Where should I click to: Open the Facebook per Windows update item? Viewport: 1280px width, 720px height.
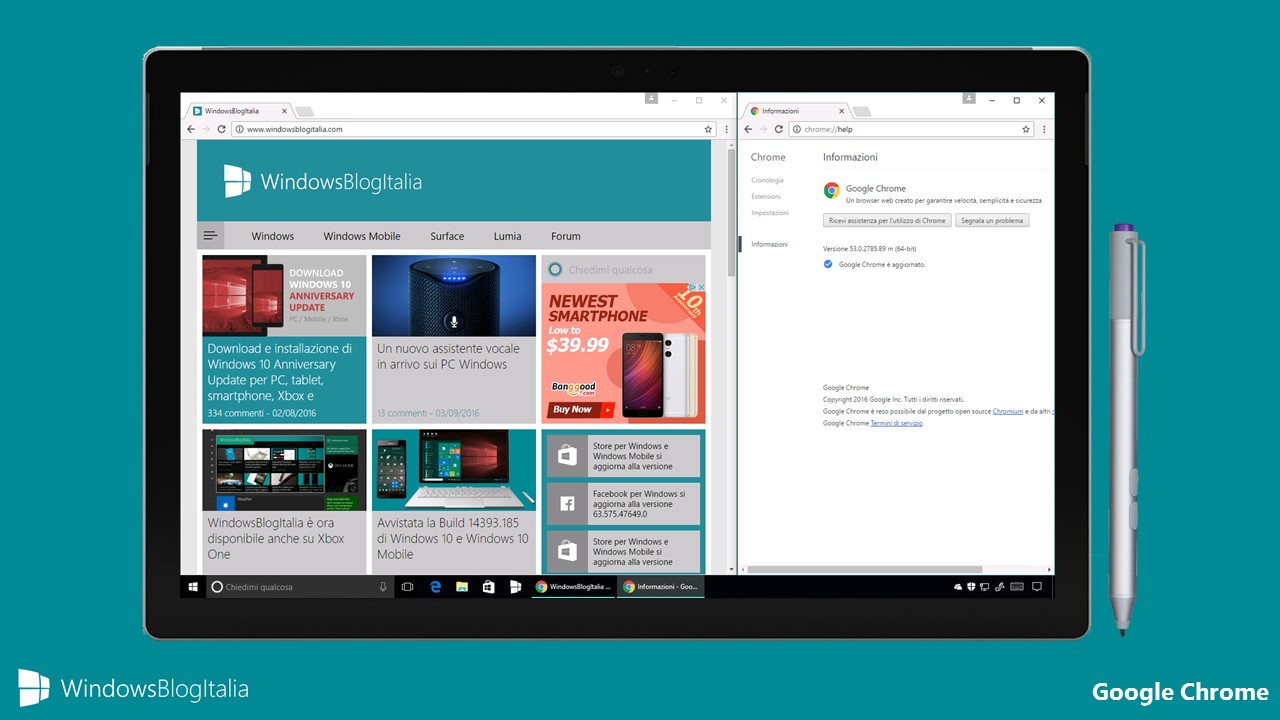(623, 504)
